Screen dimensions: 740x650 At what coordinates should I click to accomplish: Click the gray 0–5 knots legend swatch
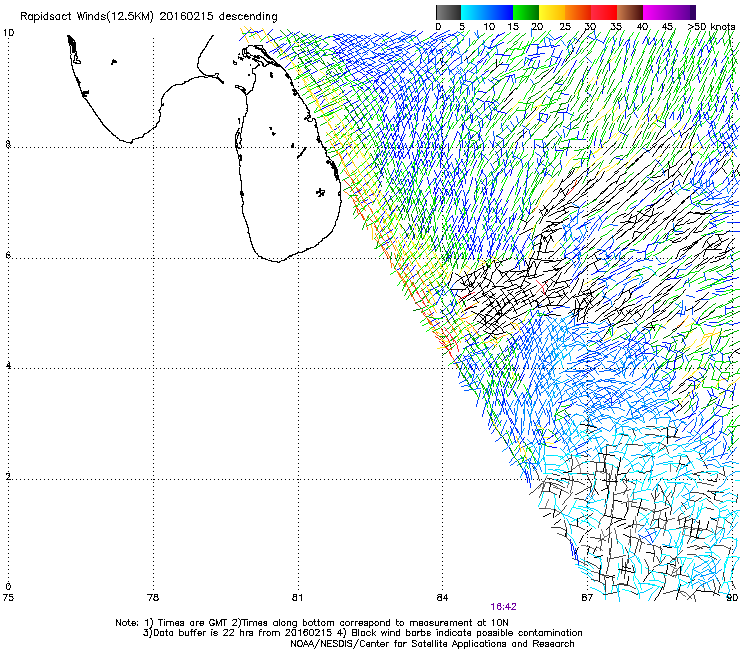(448, 12)
